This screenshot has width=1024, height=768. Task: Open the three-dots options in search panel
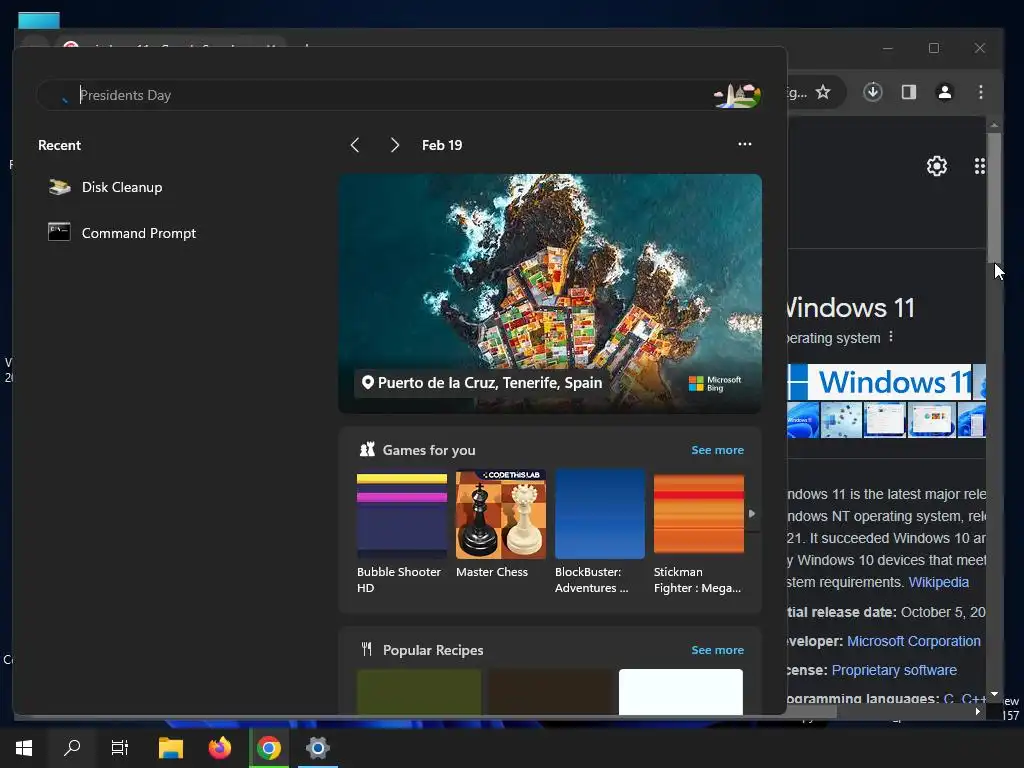[744, 144]
